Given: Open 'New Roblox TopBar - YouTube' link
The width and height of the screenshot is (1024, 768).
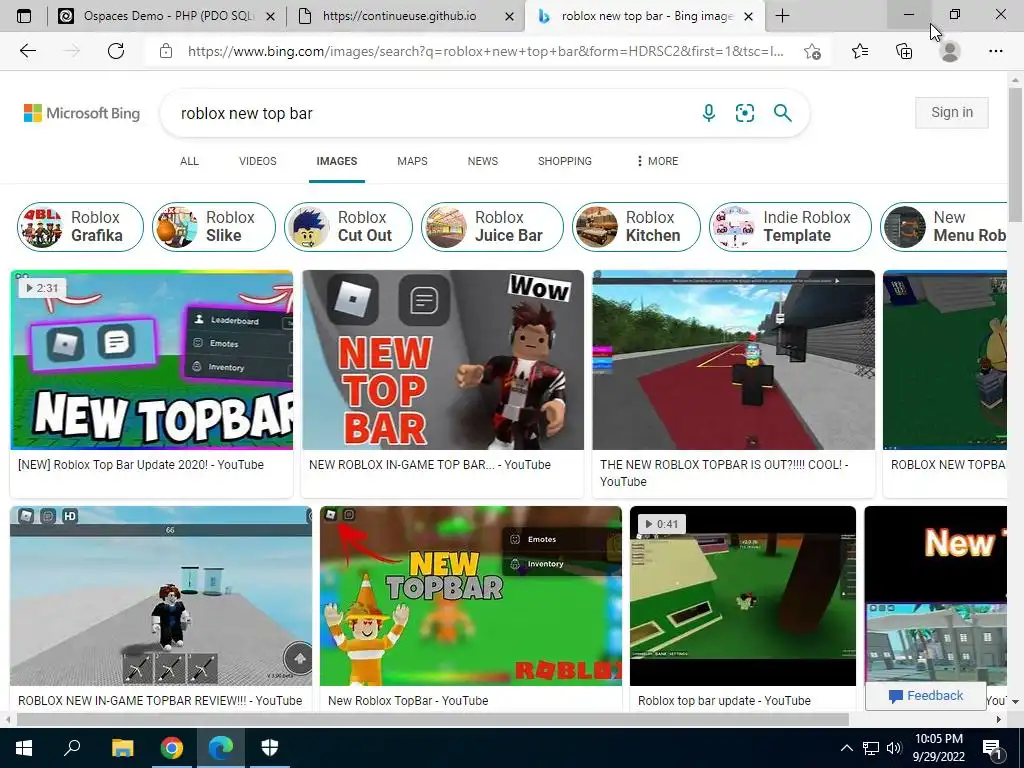Looking at the screenshot, I should pos(408,700).
